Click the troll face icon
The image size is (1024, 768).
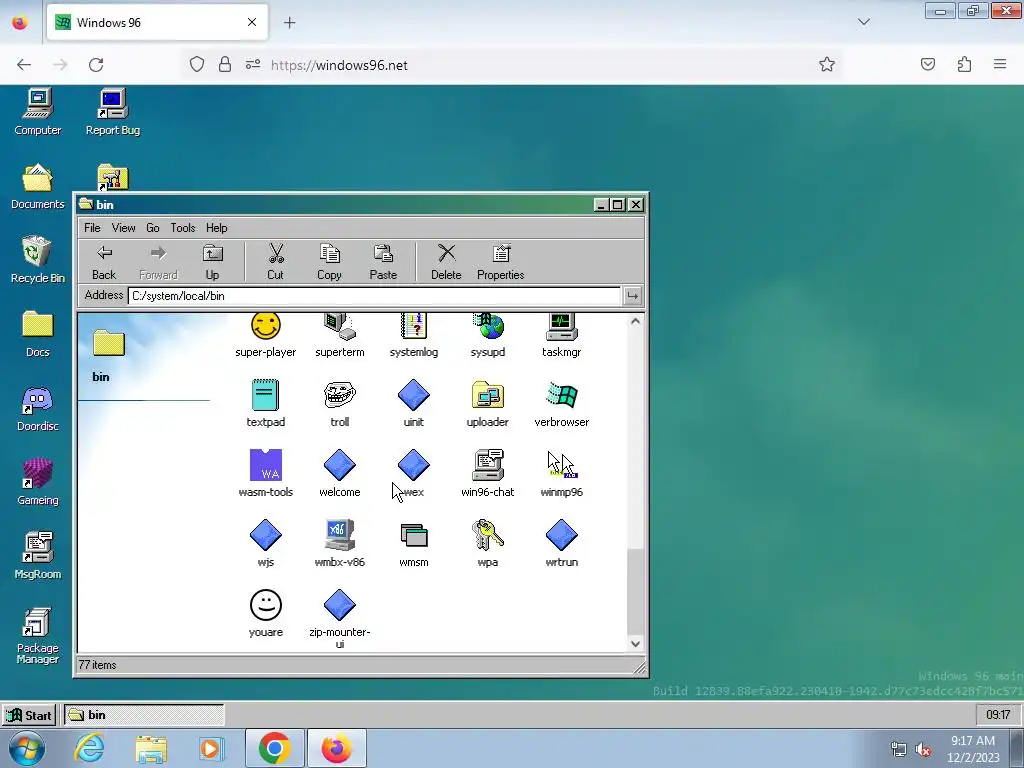[x=340, y=395]
